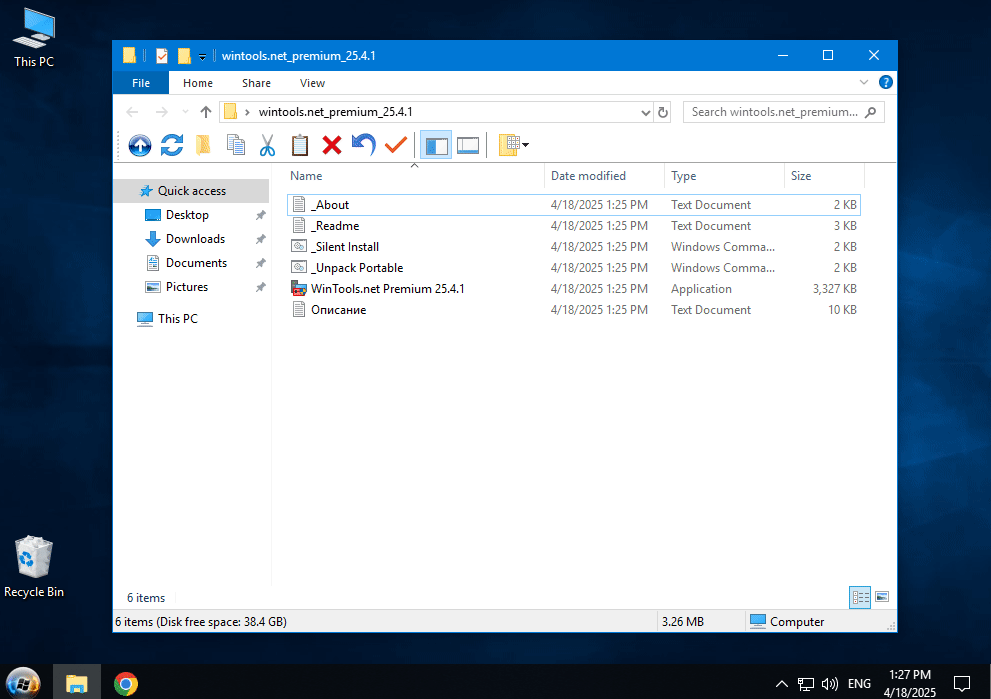
Task: Click the Paste clipboard toolbar icon
Action: tap(300, 145)
